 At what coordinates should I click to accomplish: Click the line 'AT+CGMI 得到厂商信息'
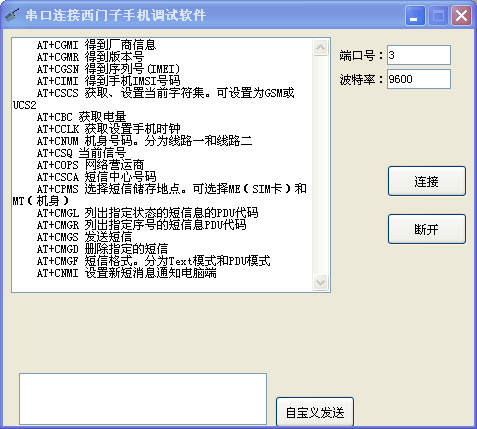pos(96,45)
